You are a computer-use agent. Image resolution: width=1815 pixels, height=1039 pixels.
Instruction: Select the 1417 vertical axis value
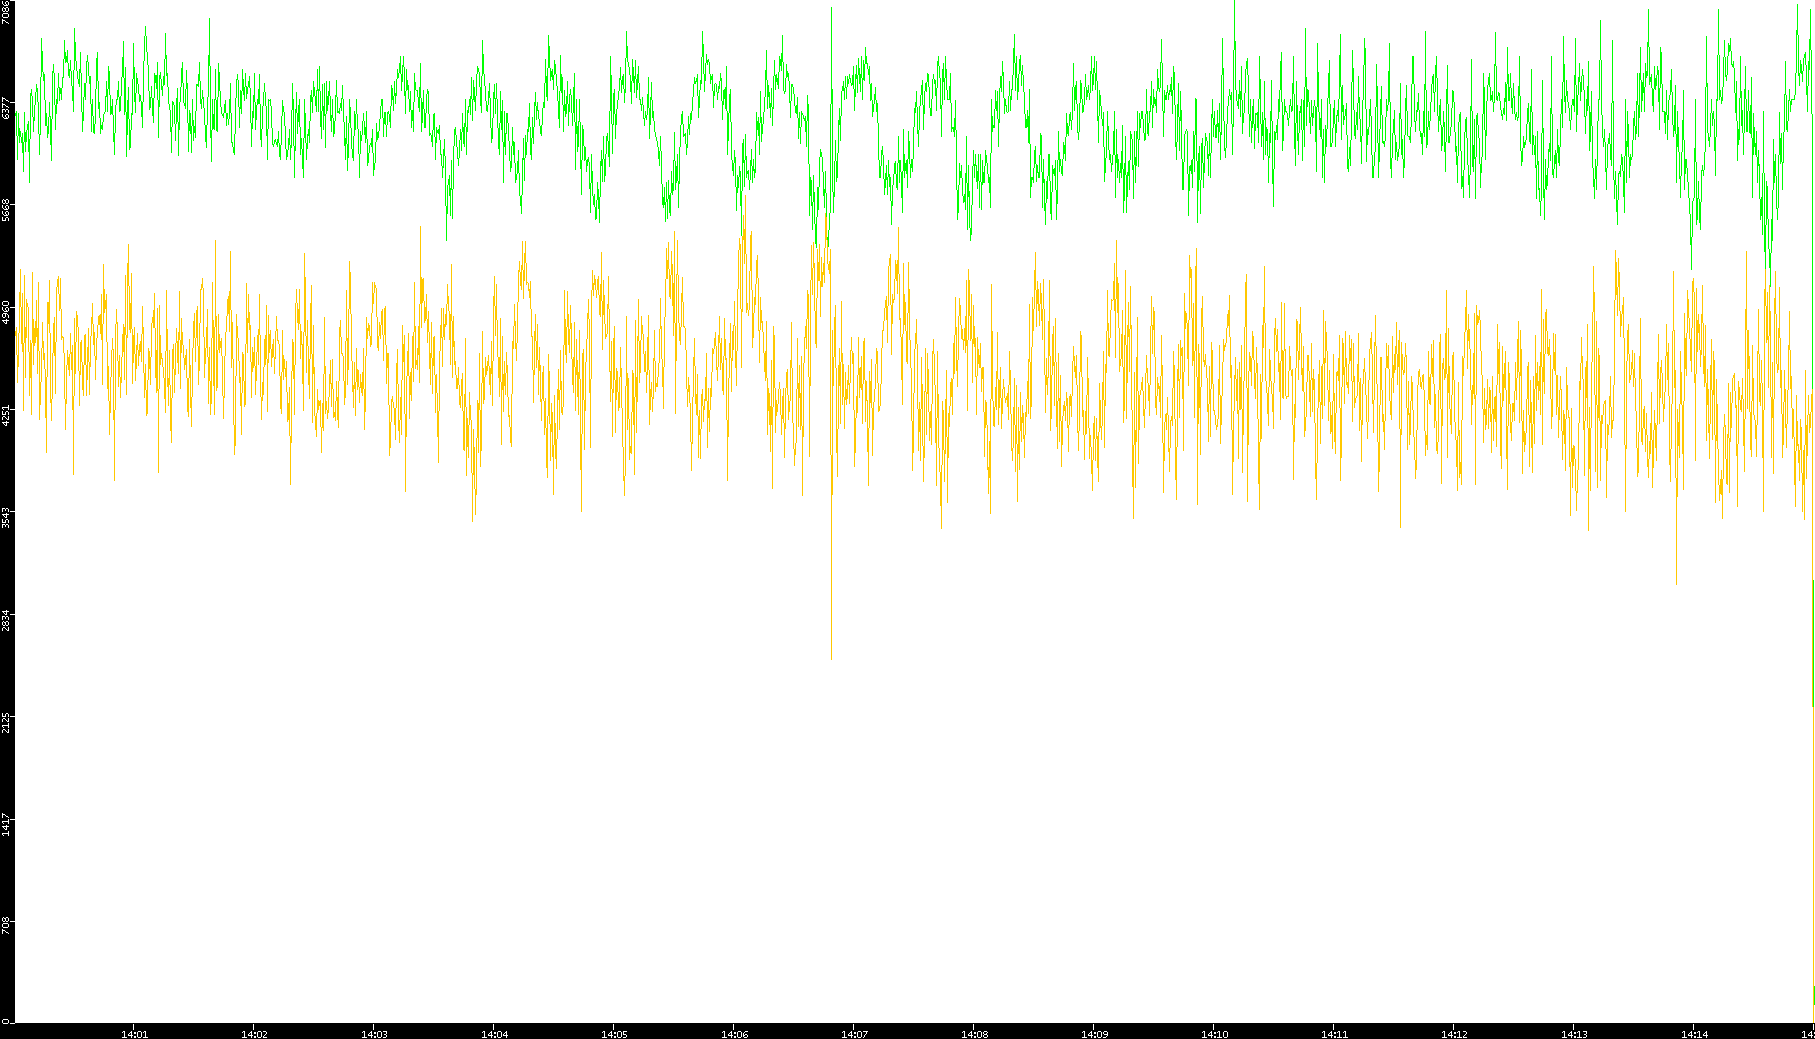click(x=6, y=825)
